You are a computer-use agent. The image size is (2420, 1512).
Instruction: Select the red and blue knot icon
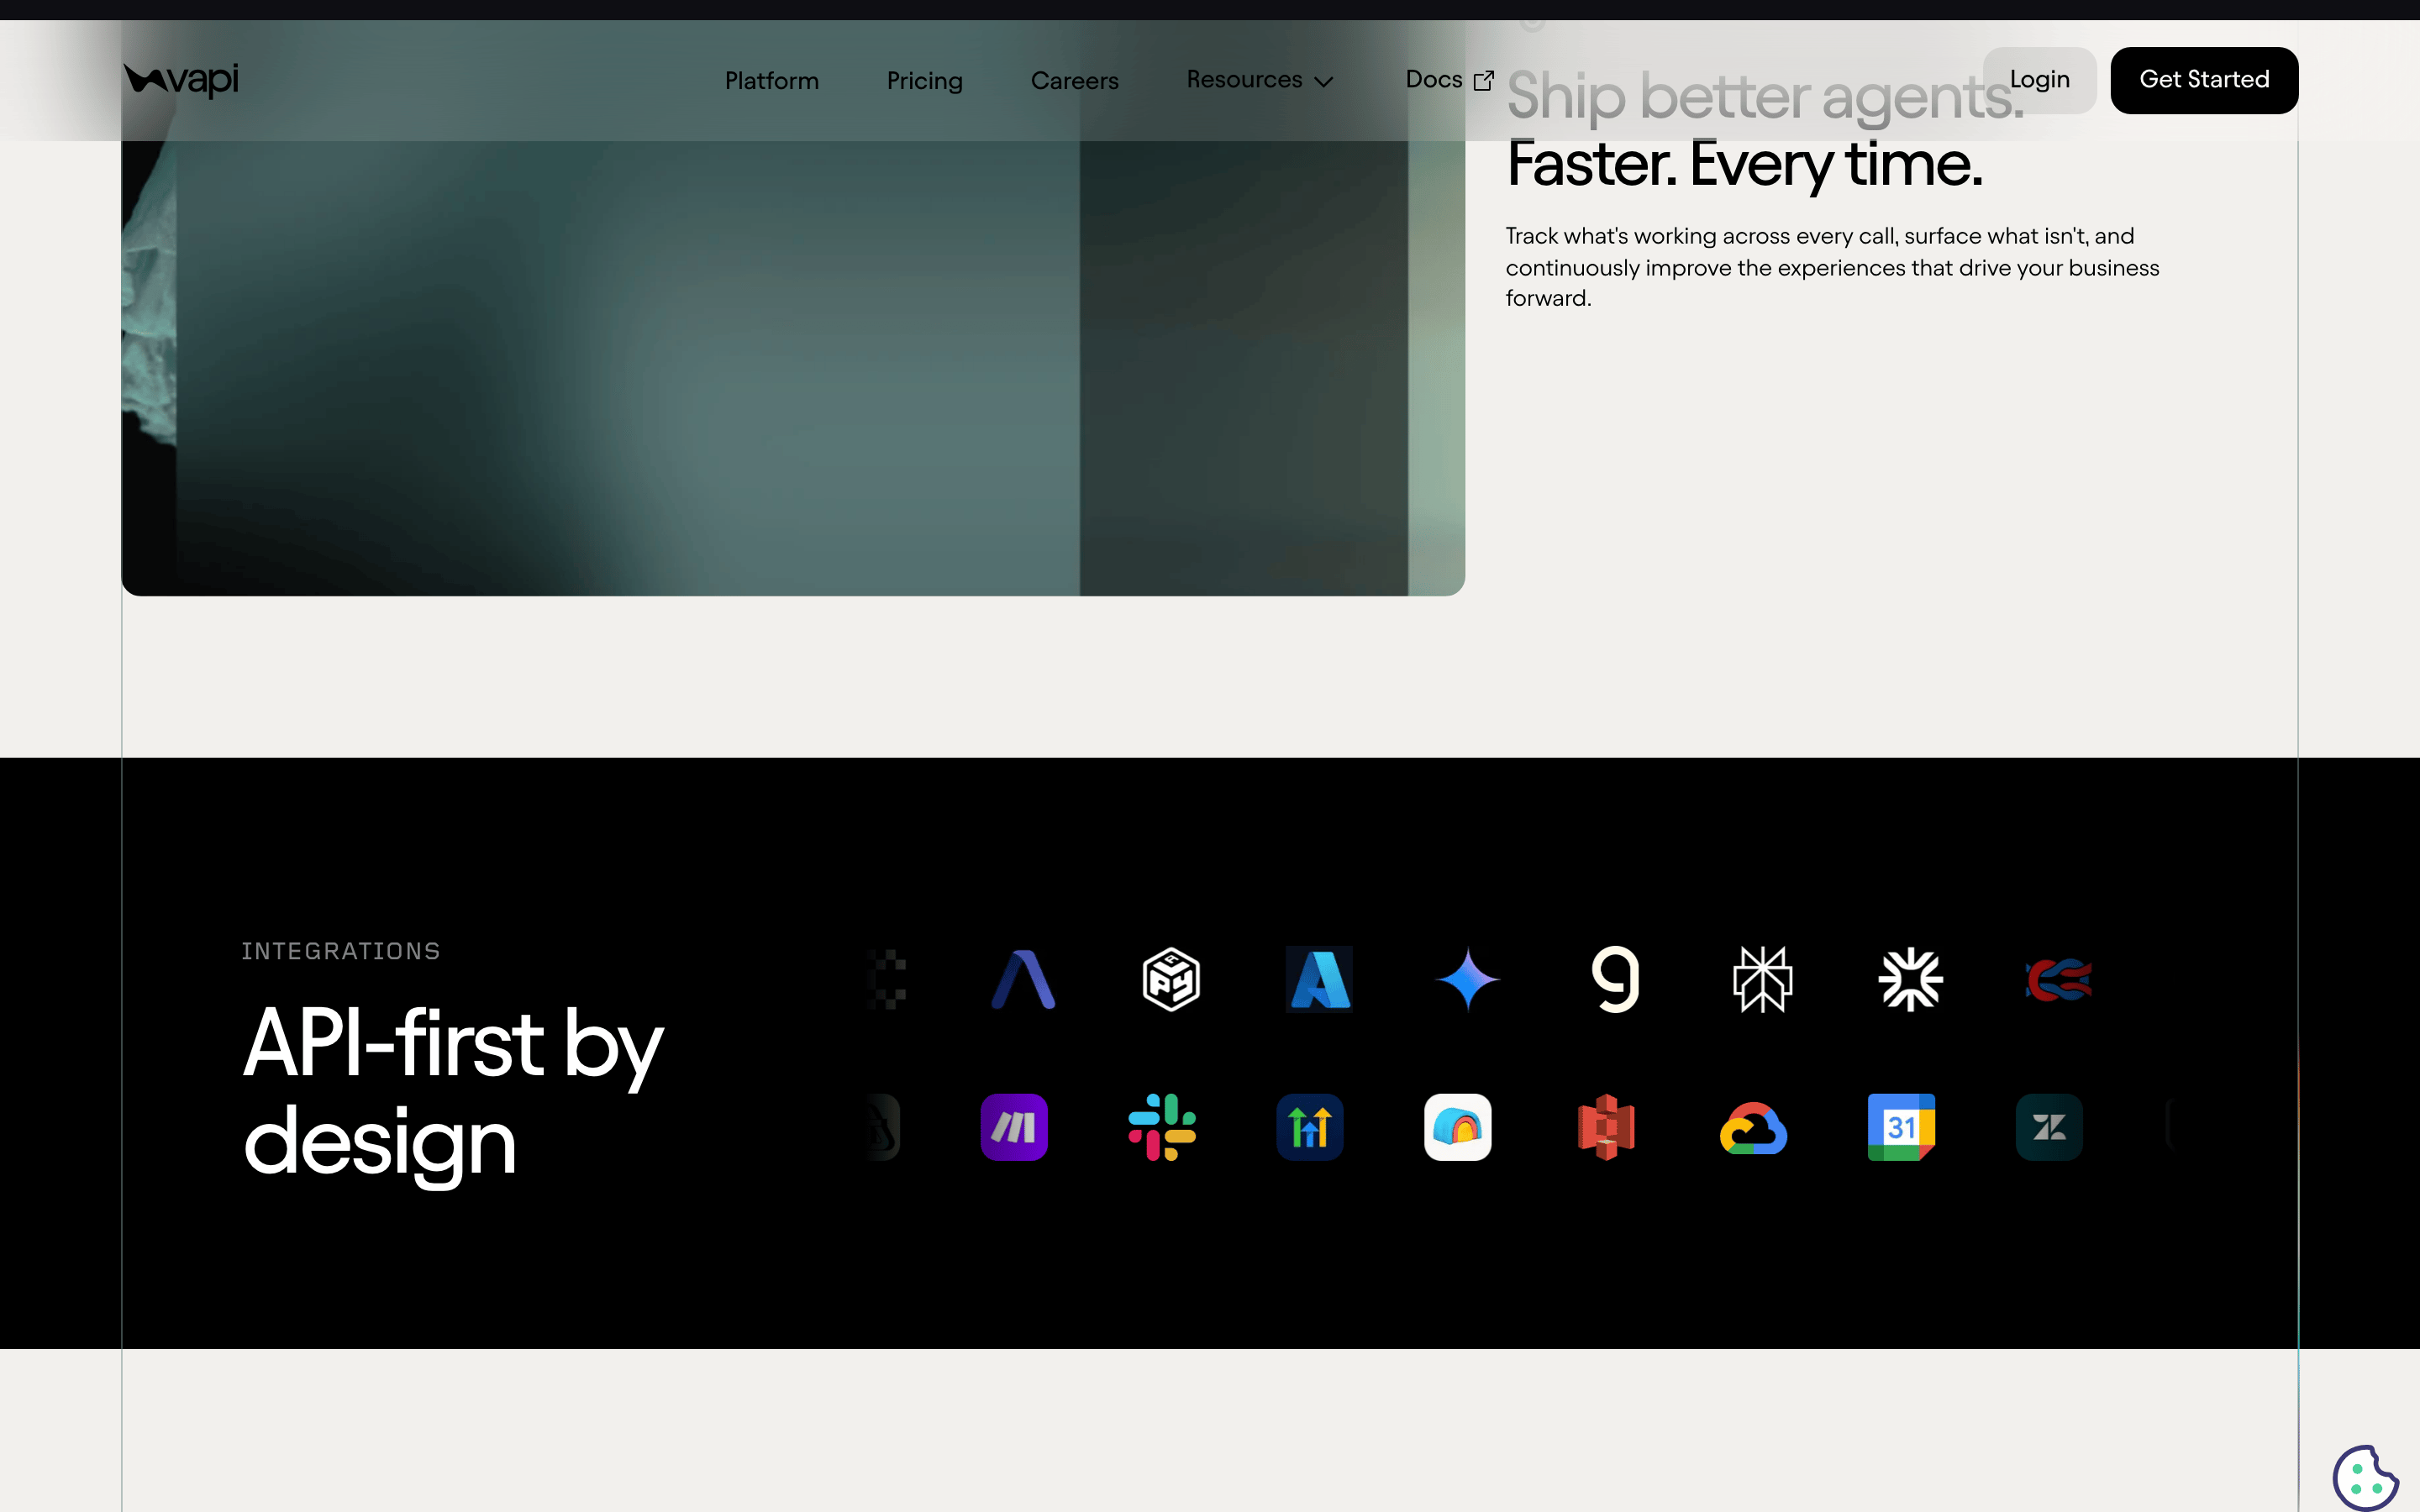point(2059,979)
